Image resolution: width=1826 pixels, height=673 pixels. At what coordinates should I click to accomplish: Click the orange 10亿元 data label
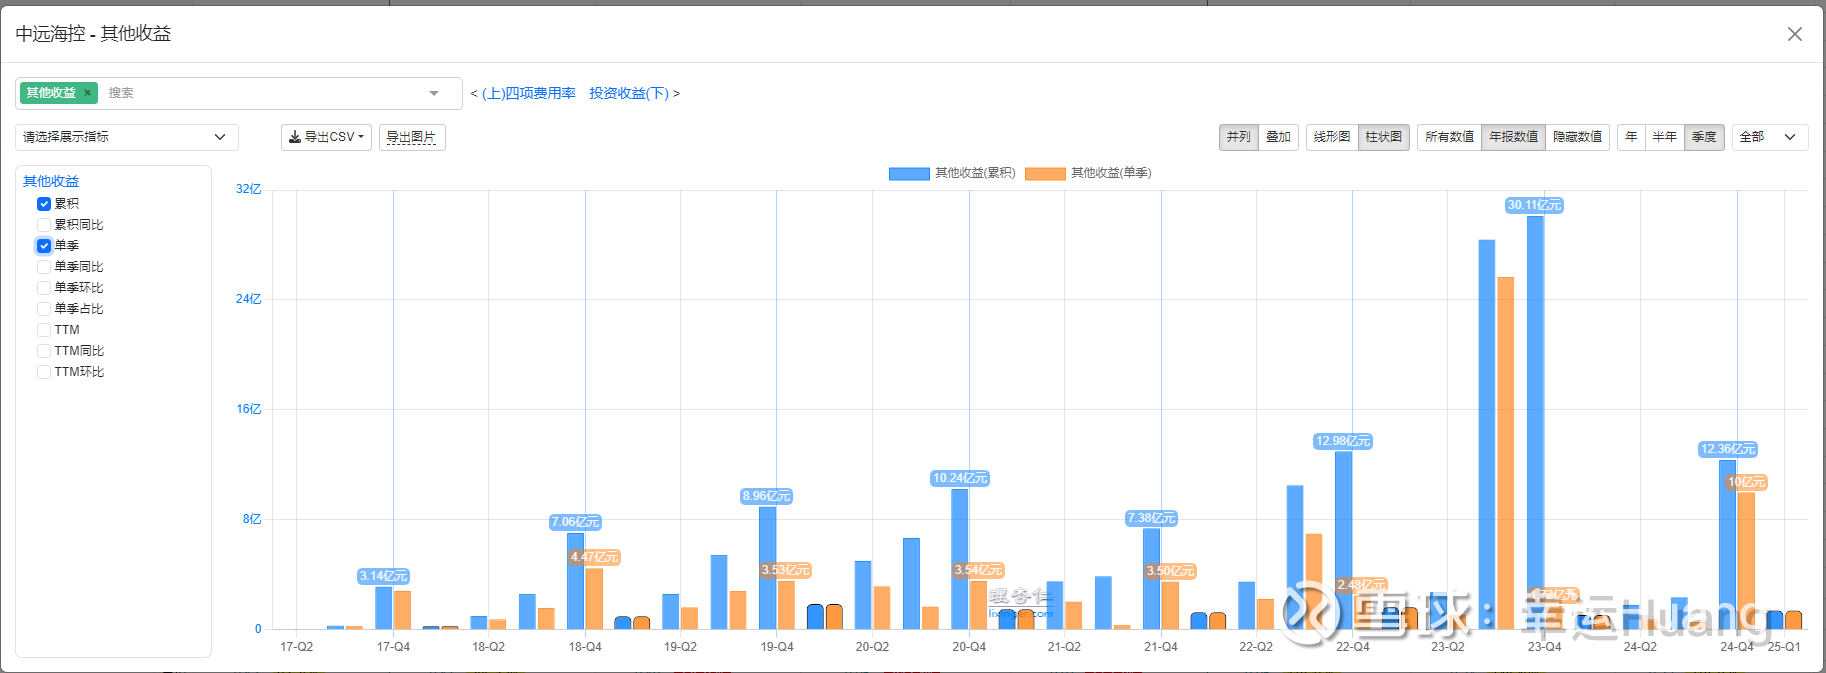(x=1747, y=482)
